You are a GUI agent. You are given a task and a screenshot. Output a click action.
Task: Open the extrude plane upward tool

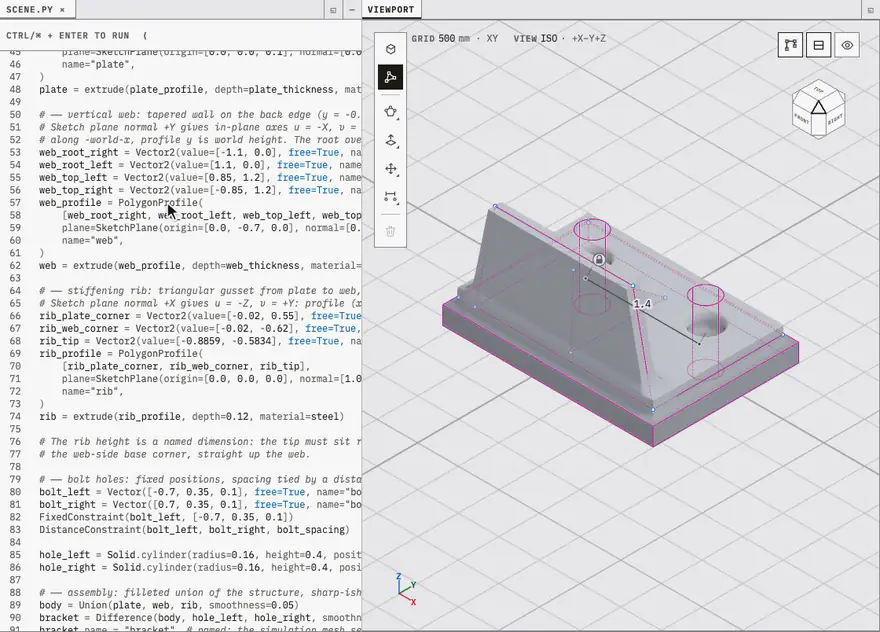tap(391, 141)
